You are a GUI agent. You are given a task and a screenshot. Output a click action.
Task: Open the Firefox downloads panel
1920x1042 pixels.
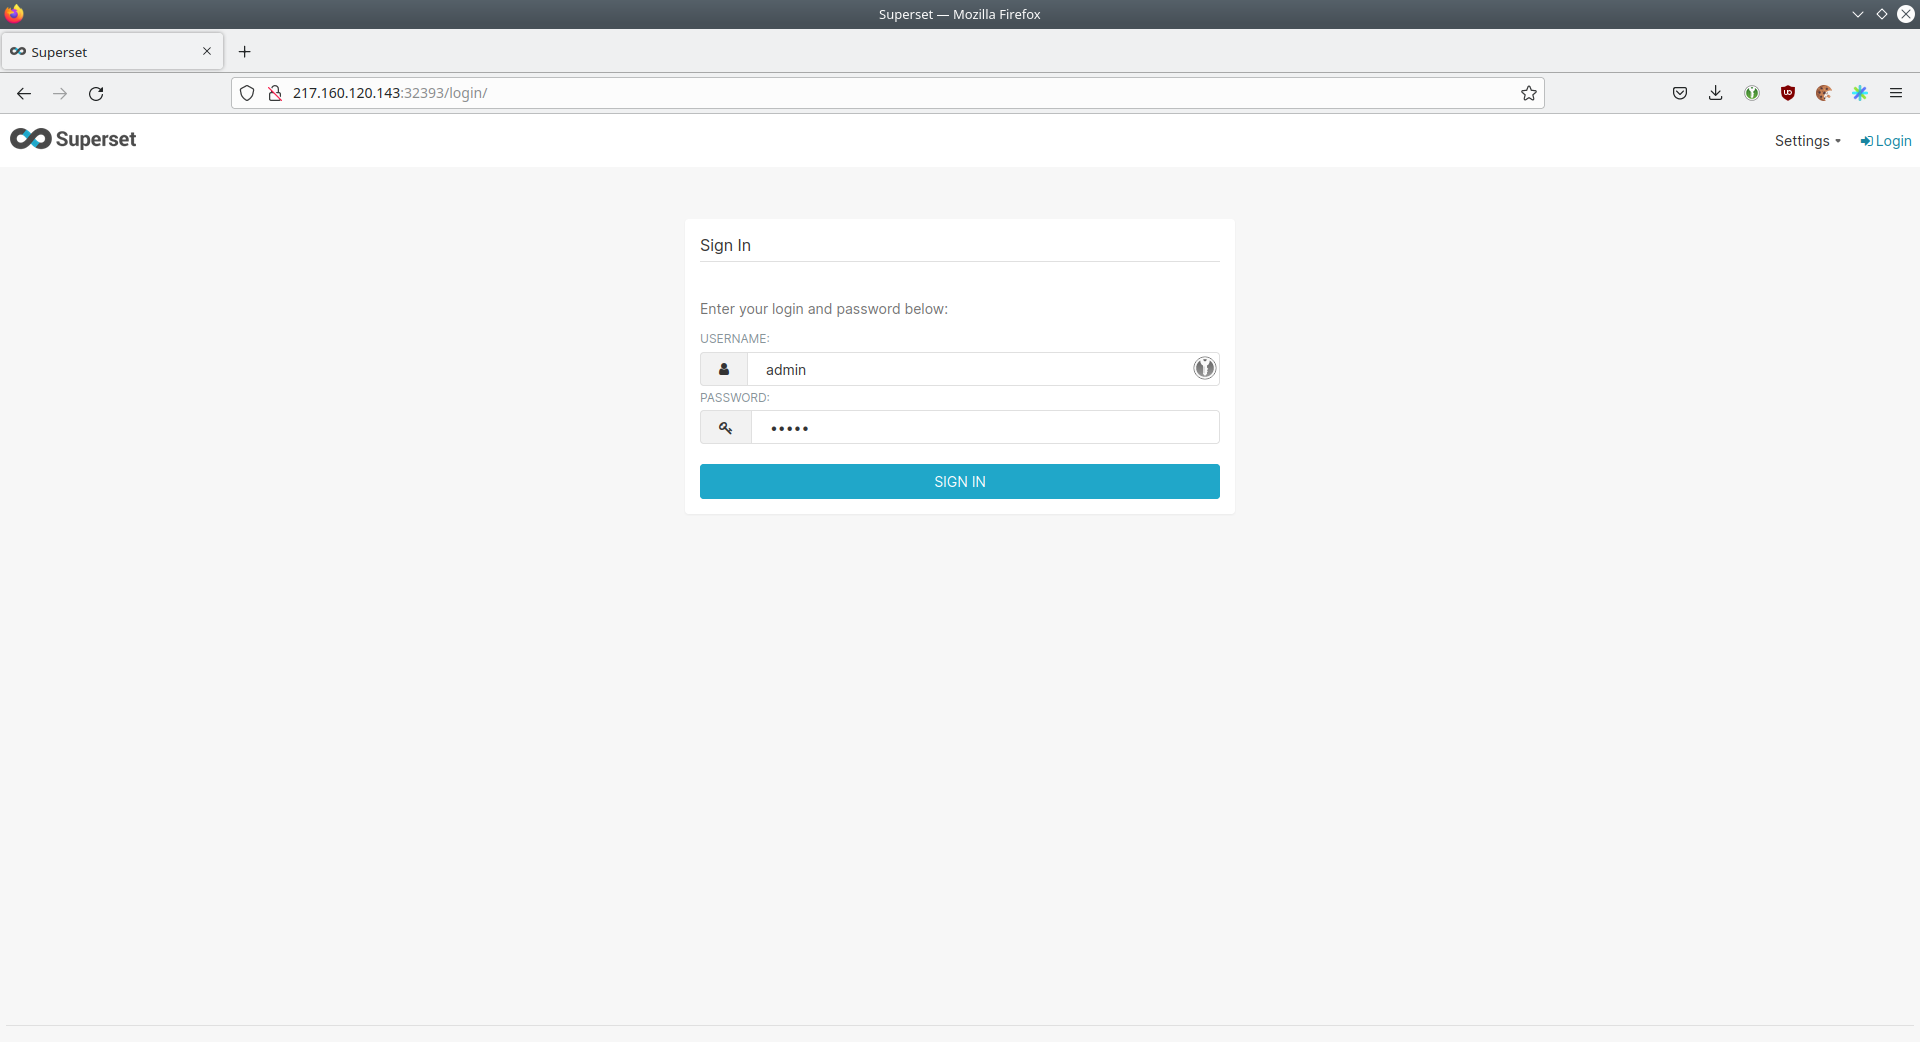(x=1715, y=93)
